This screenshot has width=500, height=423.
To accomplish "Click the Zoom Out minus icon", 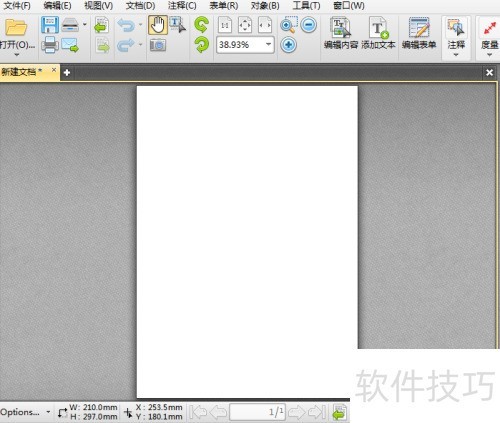I will (309, 25).
